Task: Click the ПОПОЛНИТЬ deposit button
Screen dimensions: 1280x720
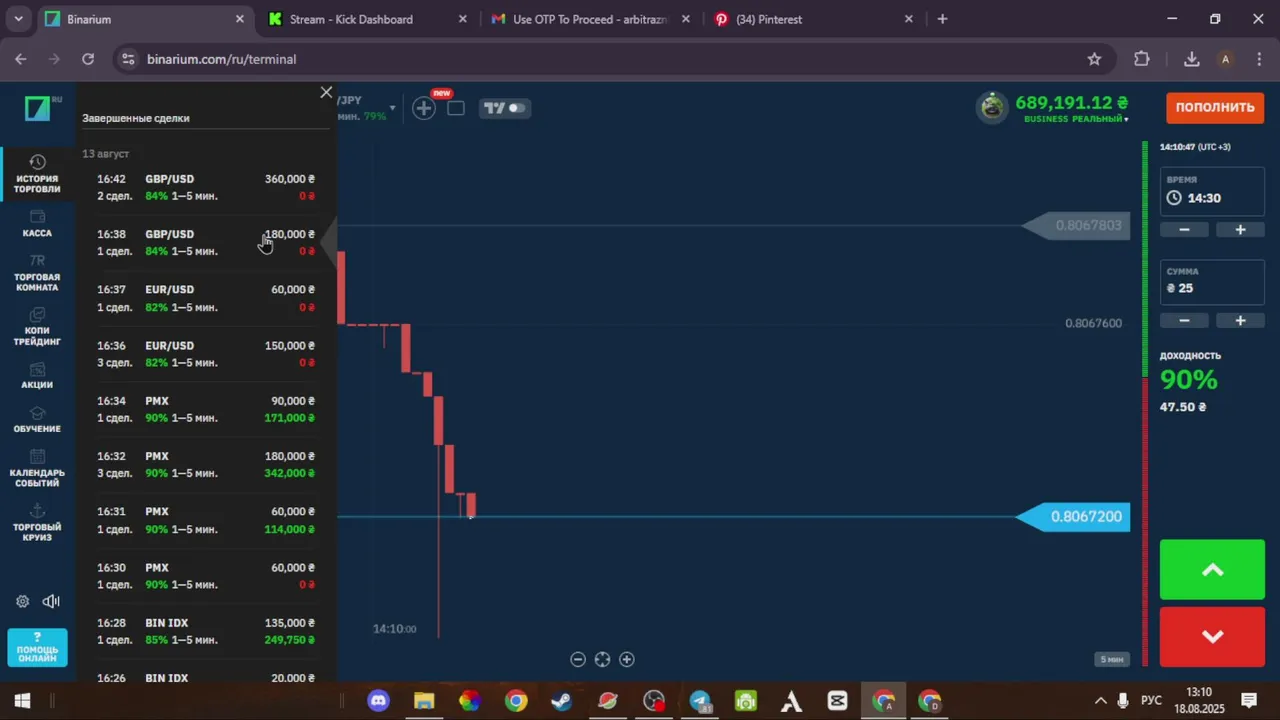Action: (1215, 107)
